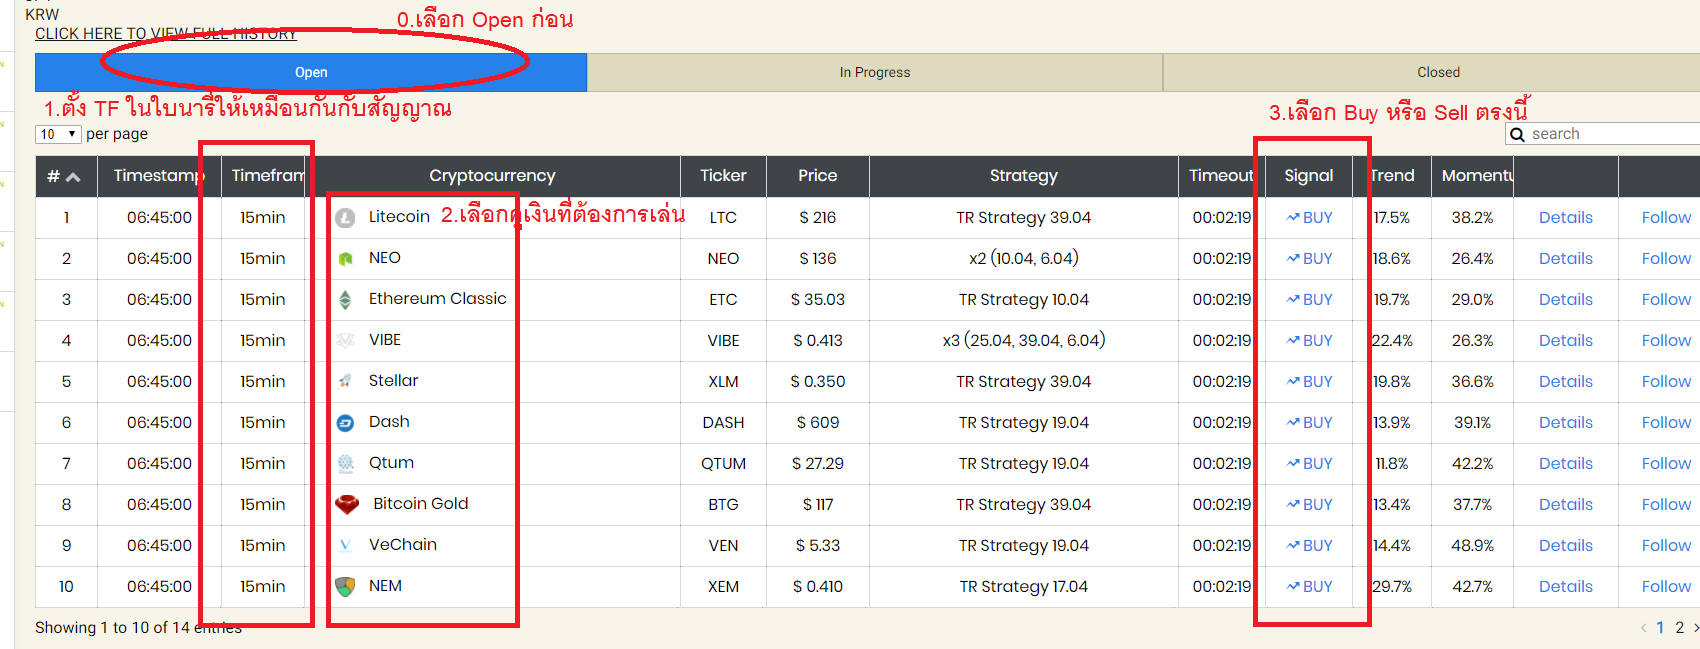1700x649 pixels.
Task: Switch to the In Progress tab
Action: tap(875, 72)
